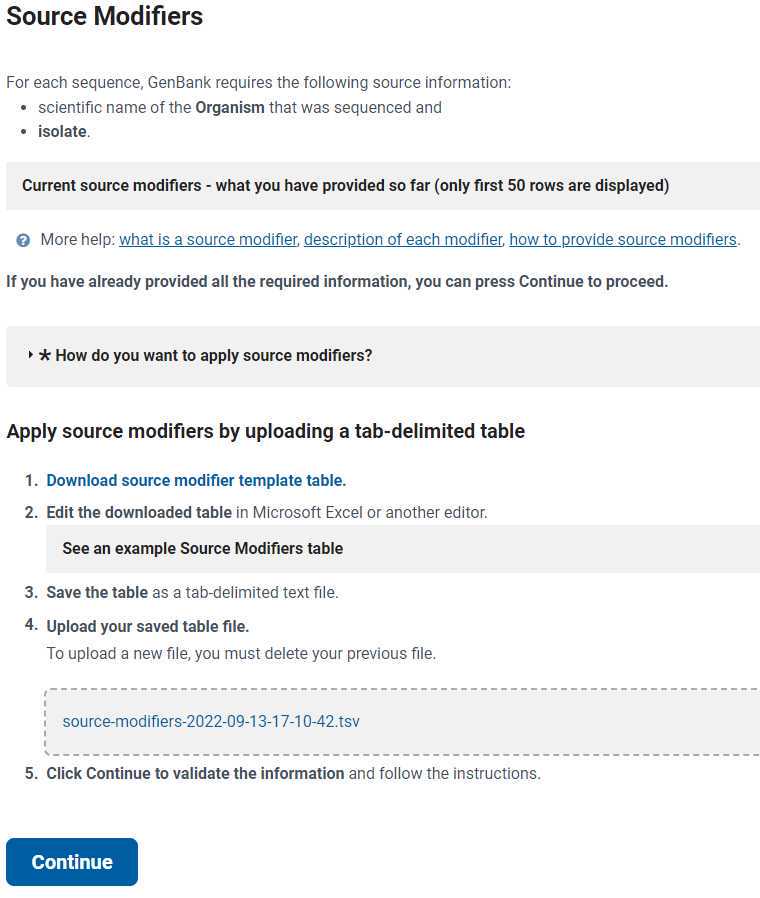Click 'Click Continue to validate the information' text
760x898 pixels.
195,773
